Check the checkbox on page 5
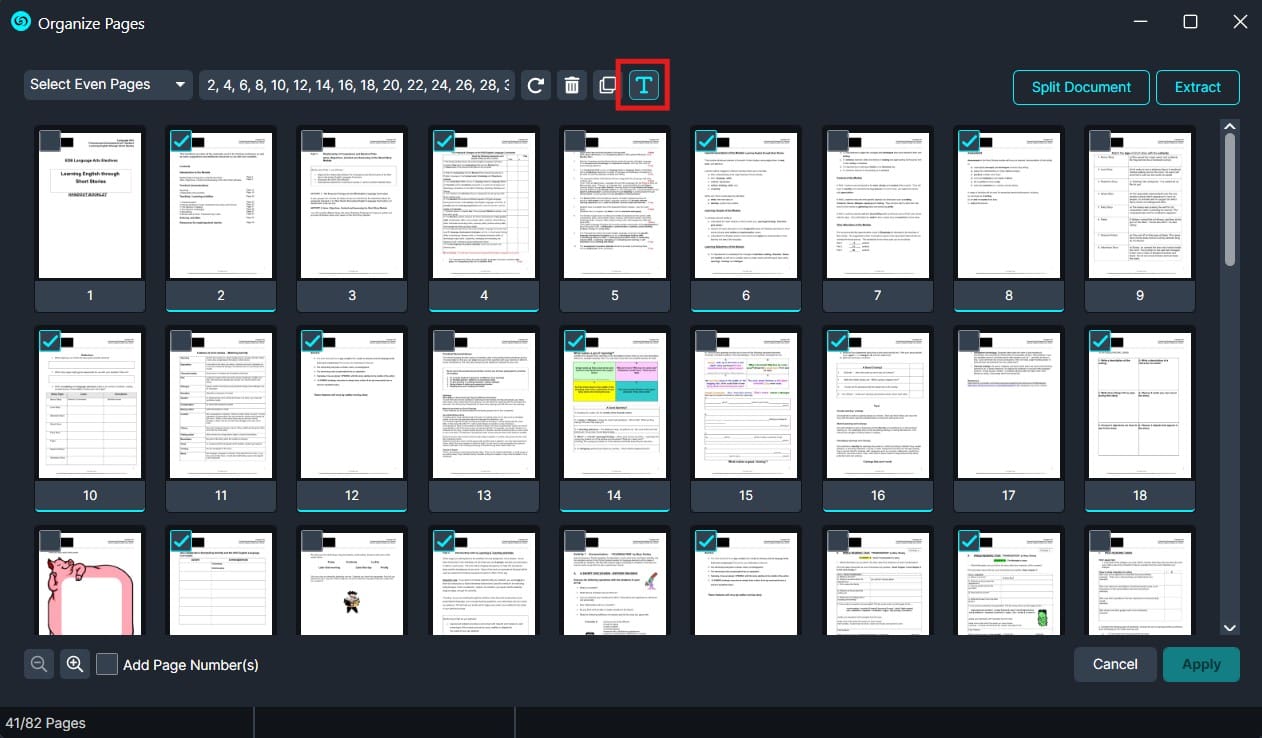Screen dimensions: 1262x738 (575, 141)
